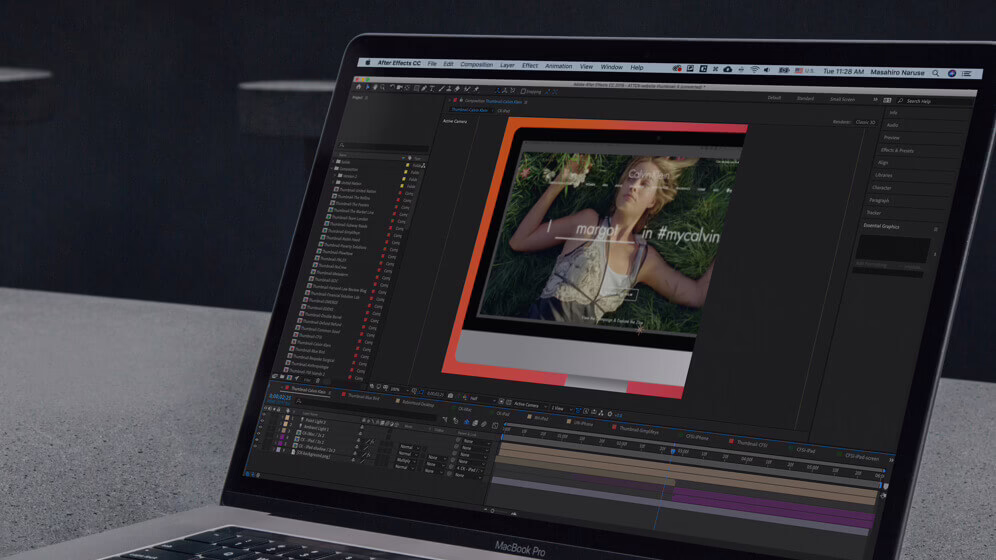
Task: Select the Puppet Pin tool
Action: click(x=476, y=90)
